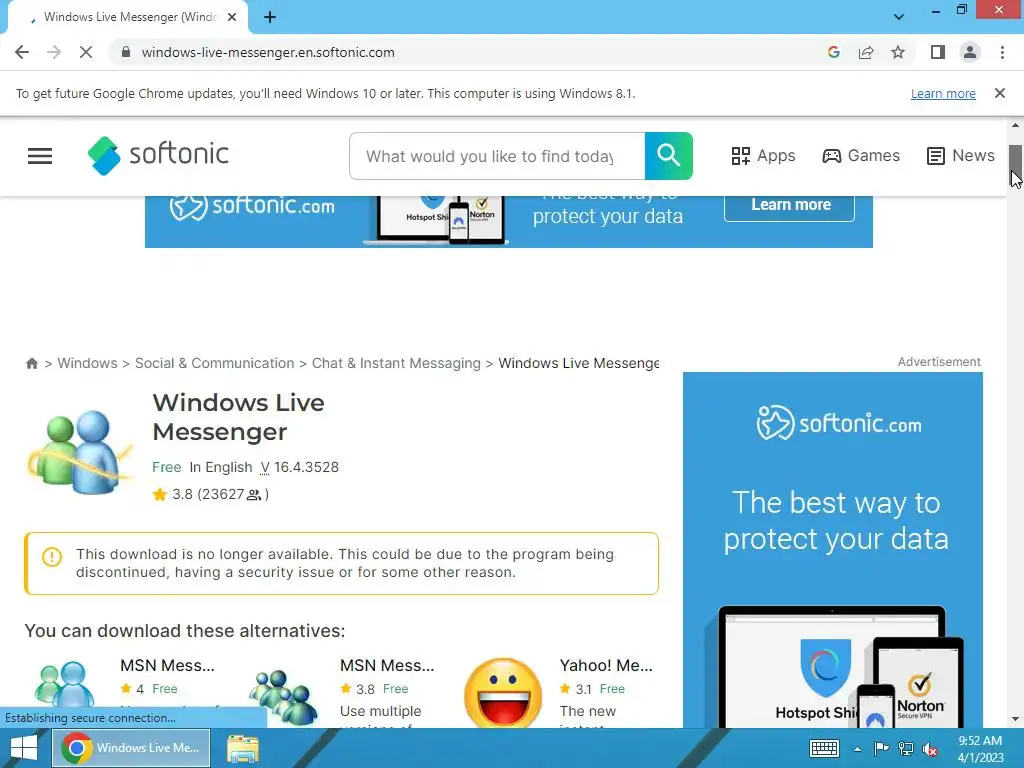Viewport: 1024px width, 768px height.
Task: Open the Softonic hamburger menu
Action: pyautogui.click(x=40, y=155)
